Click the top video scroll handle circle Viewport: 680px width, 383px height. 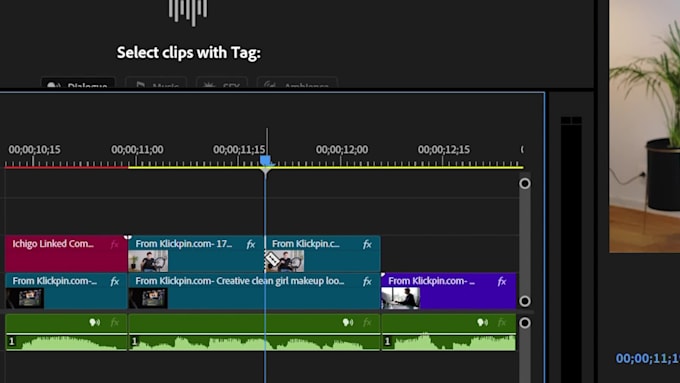tap(525, 183)
